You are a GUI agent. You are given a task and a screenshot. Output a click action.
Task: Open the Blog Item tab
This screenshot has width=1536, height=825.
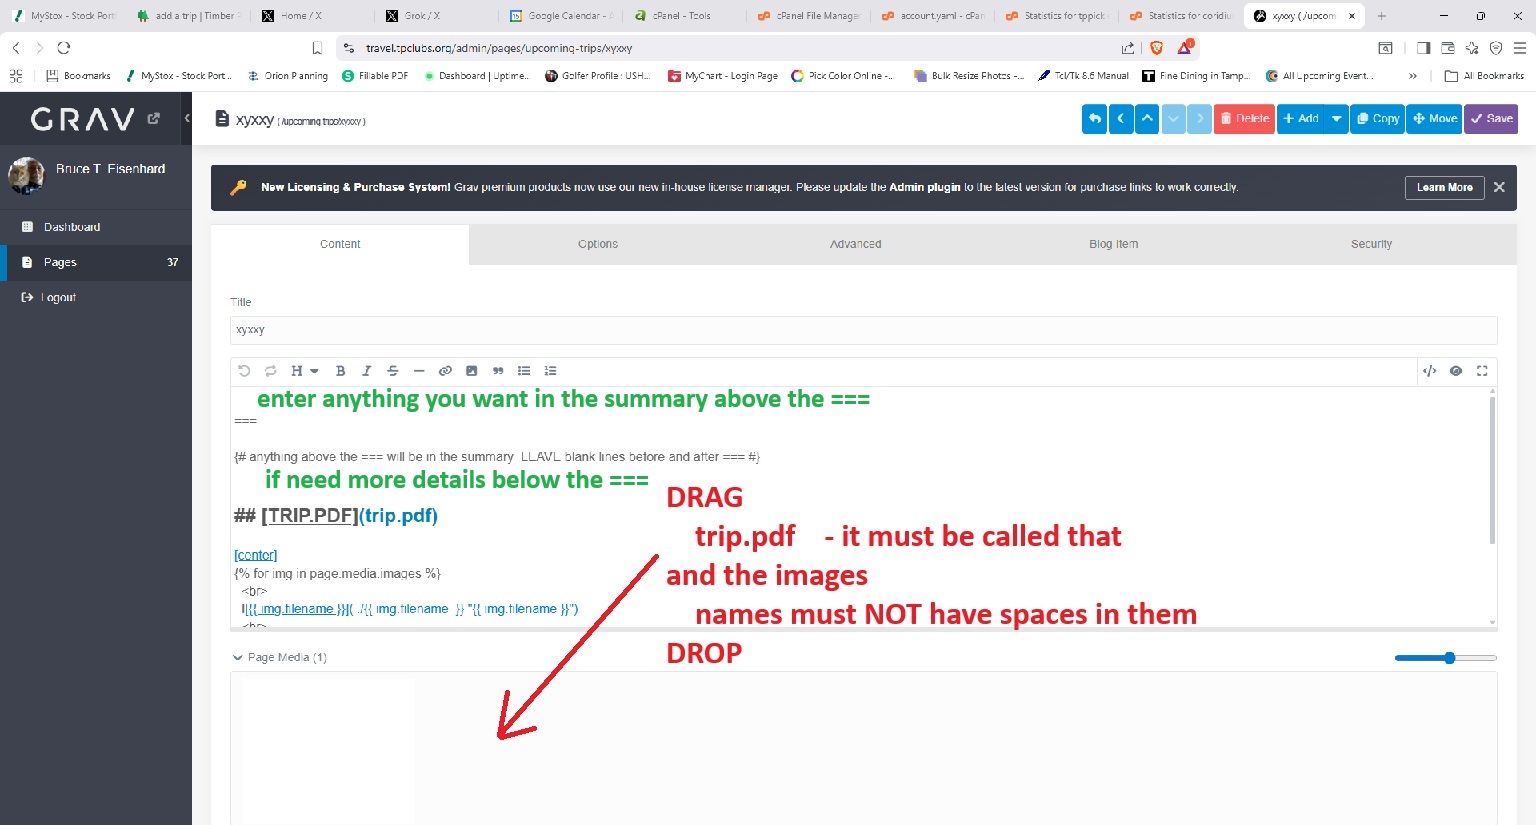(1113, 244)
